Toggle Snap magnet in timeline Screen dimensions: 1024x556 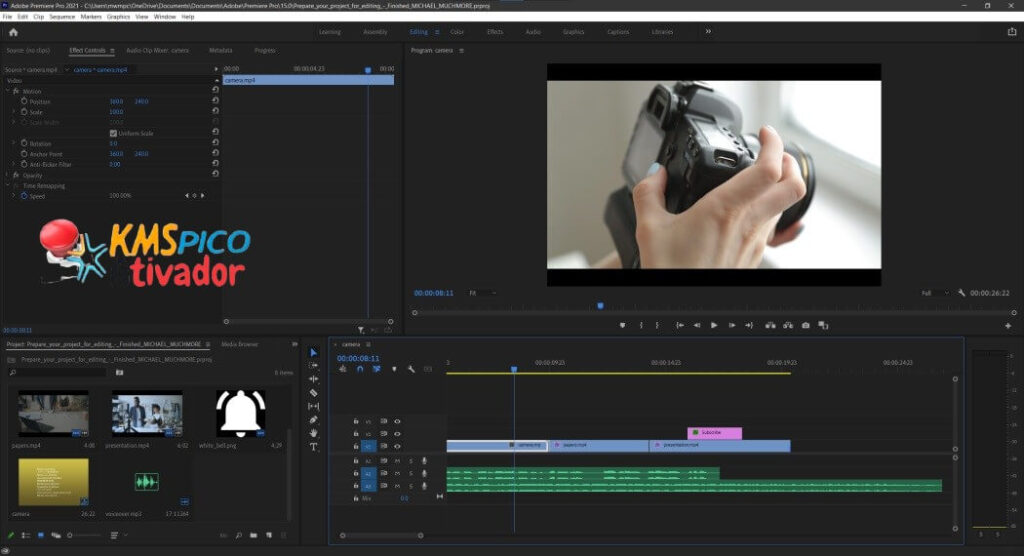point(360,369)
